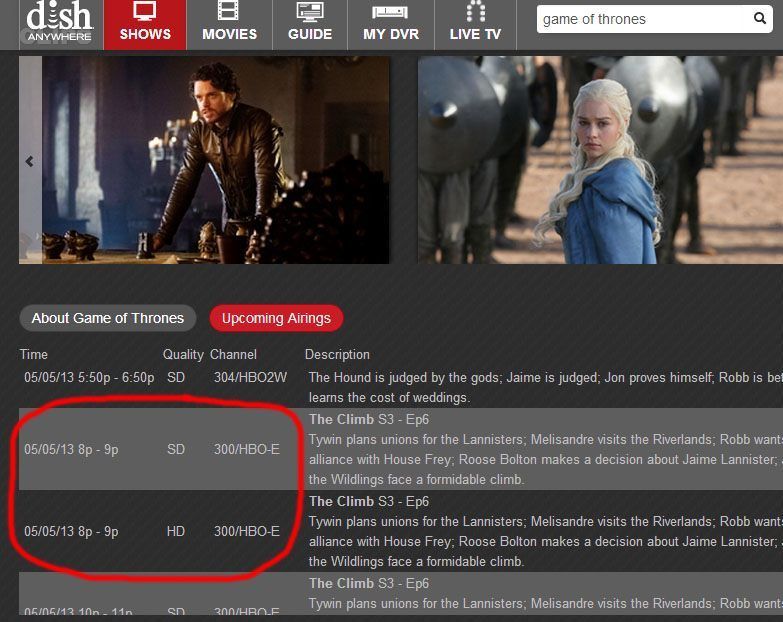Click the carousel previous arrow
Viewport: 783px width, 622px height.
point(29,161)
